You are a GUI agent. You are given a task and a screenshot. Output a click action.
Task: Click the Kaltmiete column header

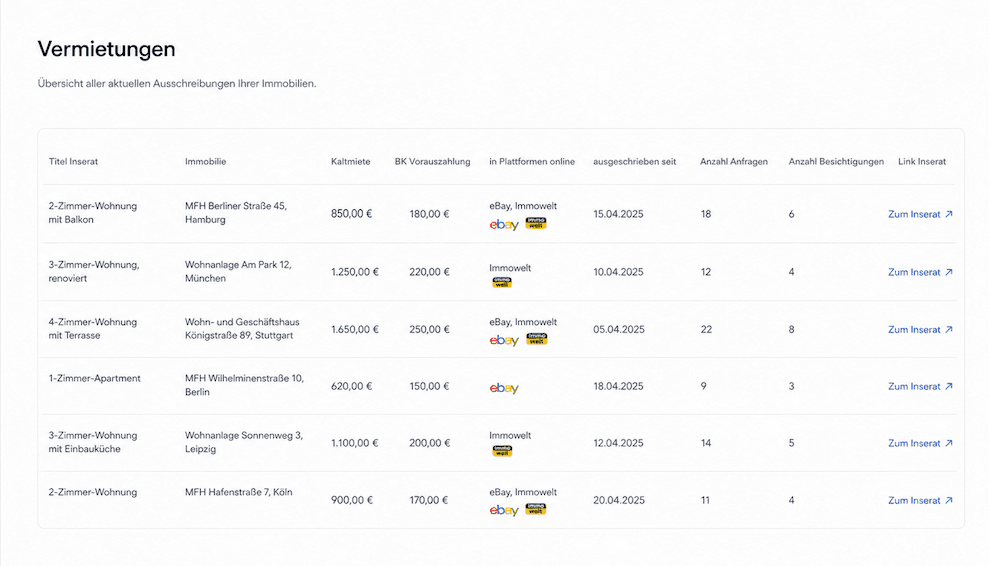(351, 162)
